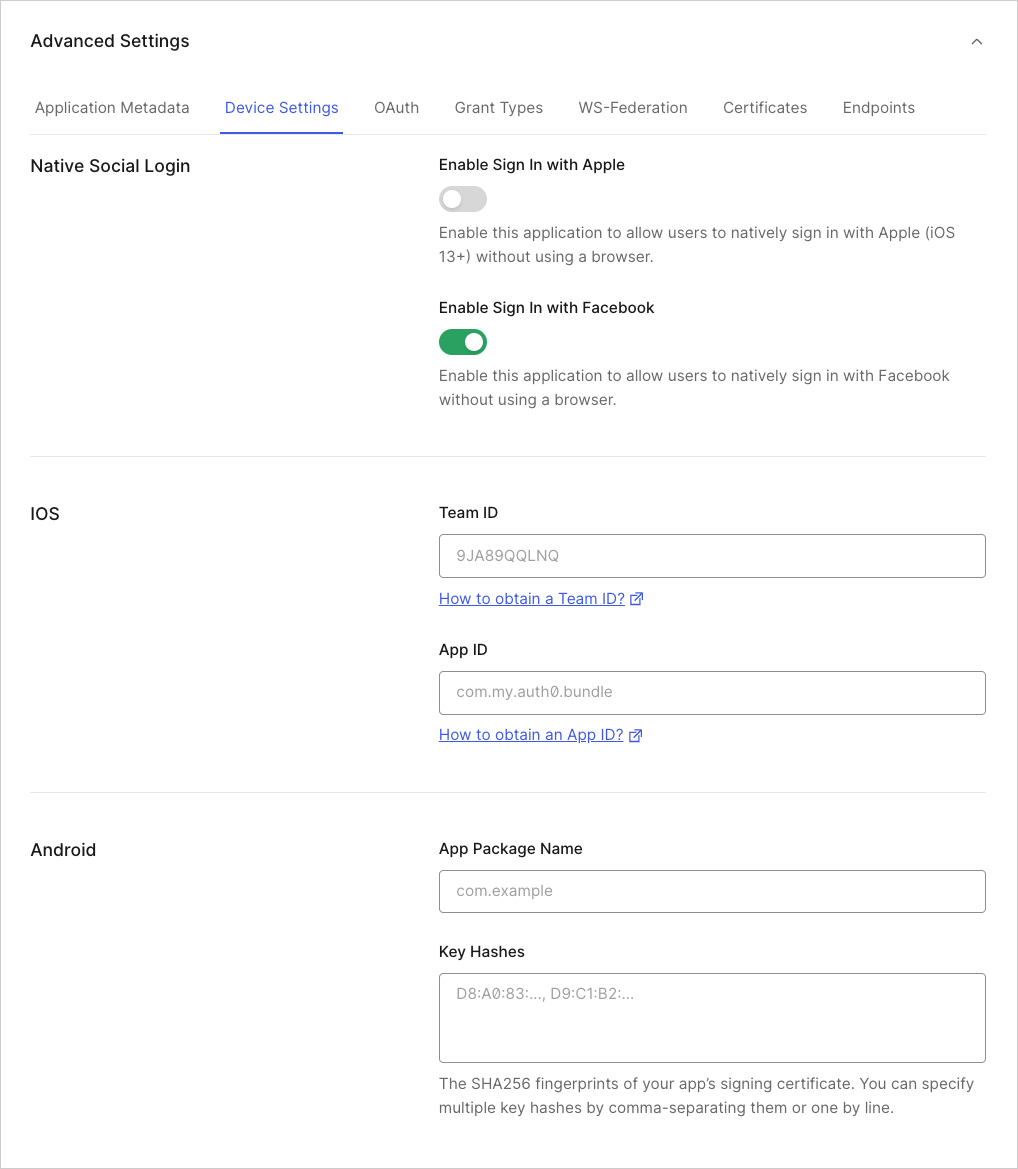This screenshot has height=1169, width=1018.
Task: Click inside the Key Hashes text area
Action: [x=712, y=1016]
